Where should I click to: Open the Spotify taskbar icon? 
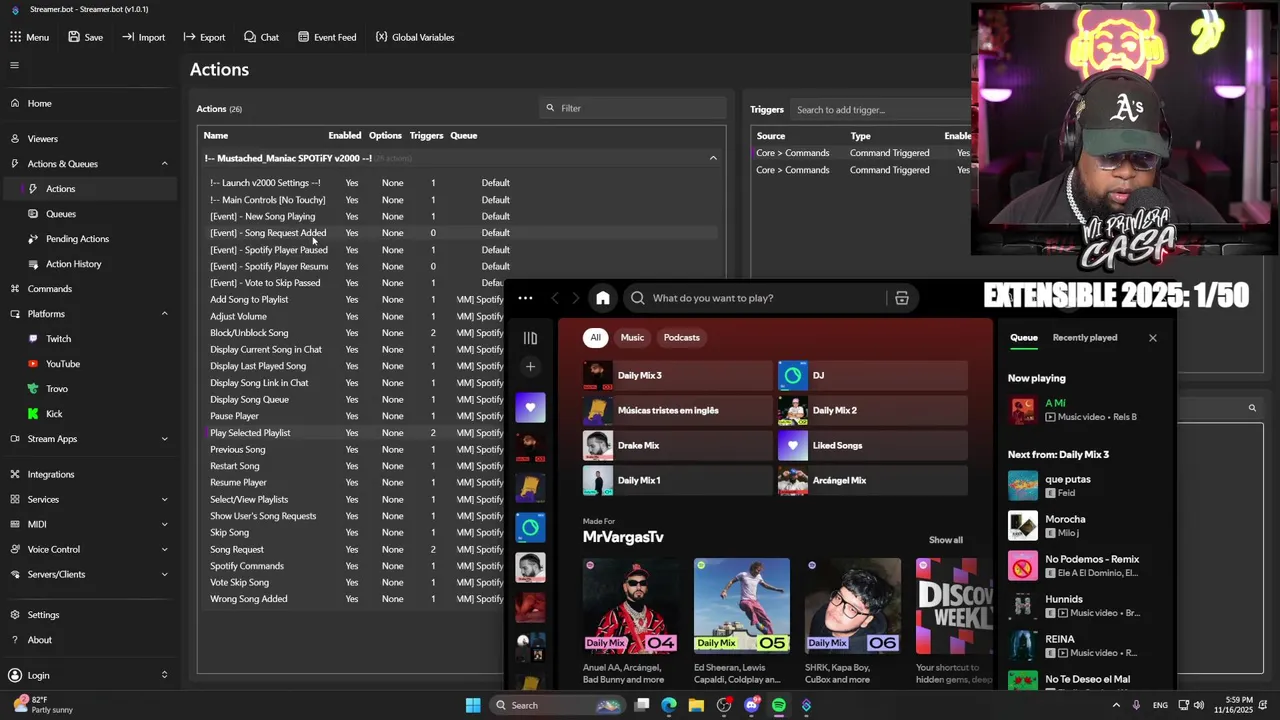(779, 705)
